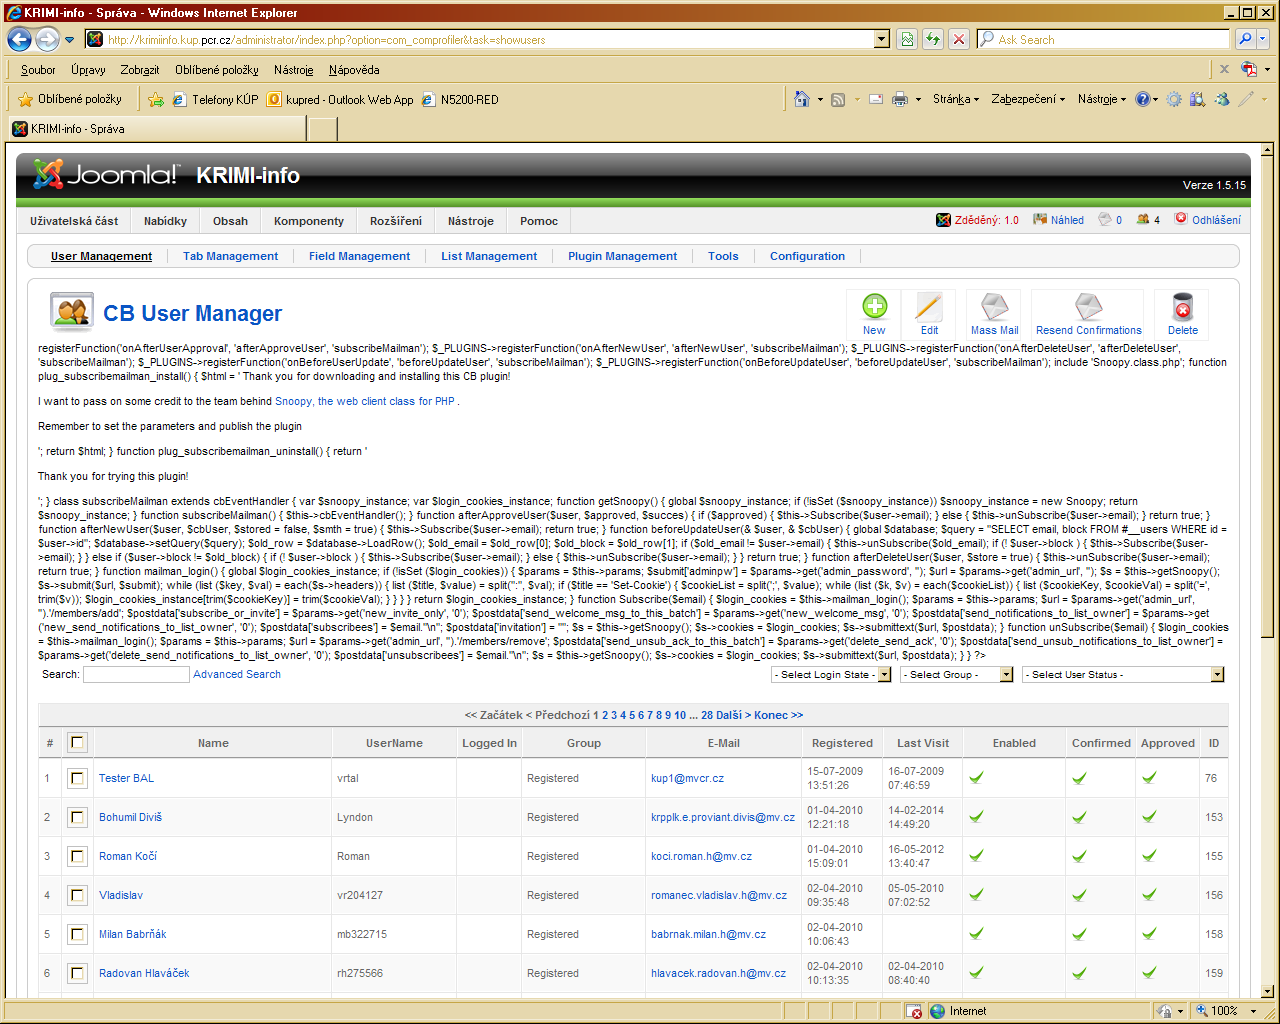Check the box for Tester BAL
Screen dimensions: 1280x1024
click(77, 778)
